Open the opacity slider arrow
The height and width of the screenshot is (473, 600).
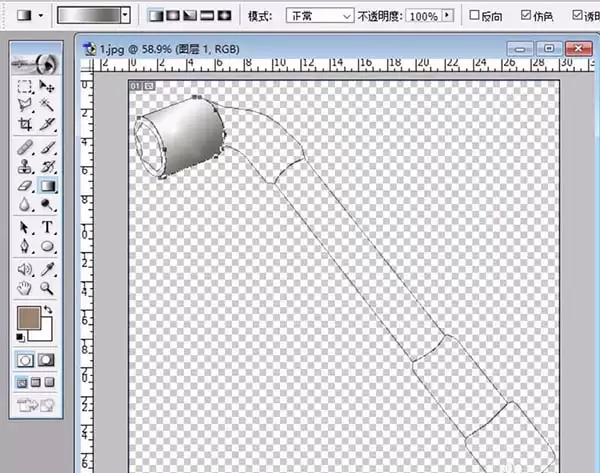tap(447, 16)
